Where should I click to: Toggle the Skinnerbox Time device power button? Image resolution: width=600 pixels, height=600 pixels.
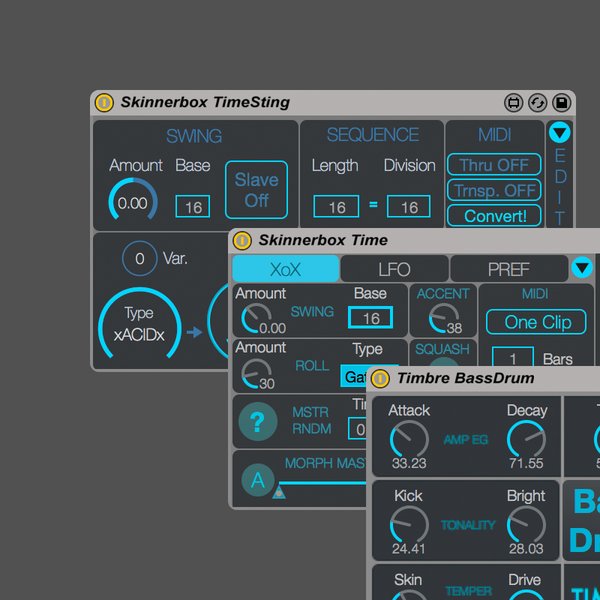click(242, 240)
